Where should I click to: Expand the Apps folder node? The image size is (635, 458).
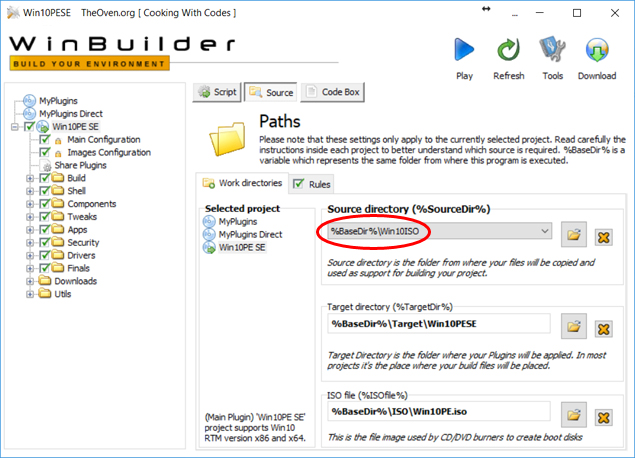30,230
